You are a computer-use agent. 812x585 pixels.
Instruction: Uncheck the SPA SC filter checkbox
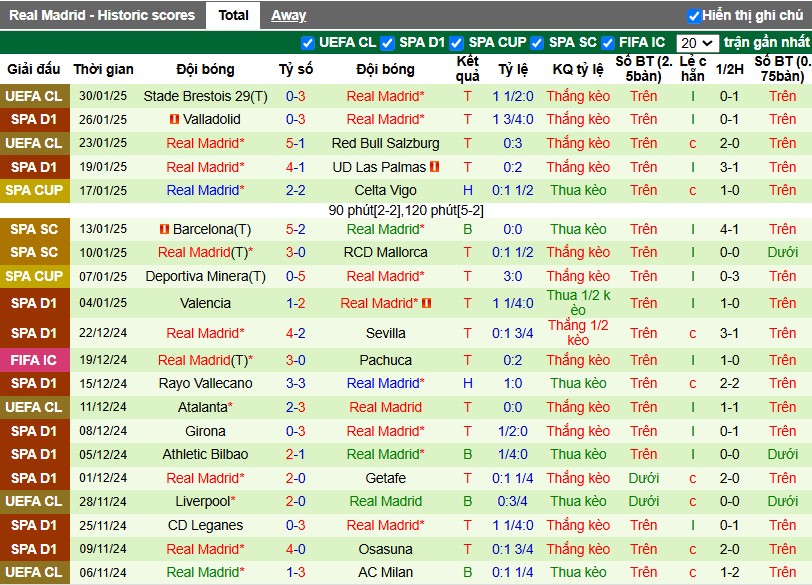click(537, 43)
